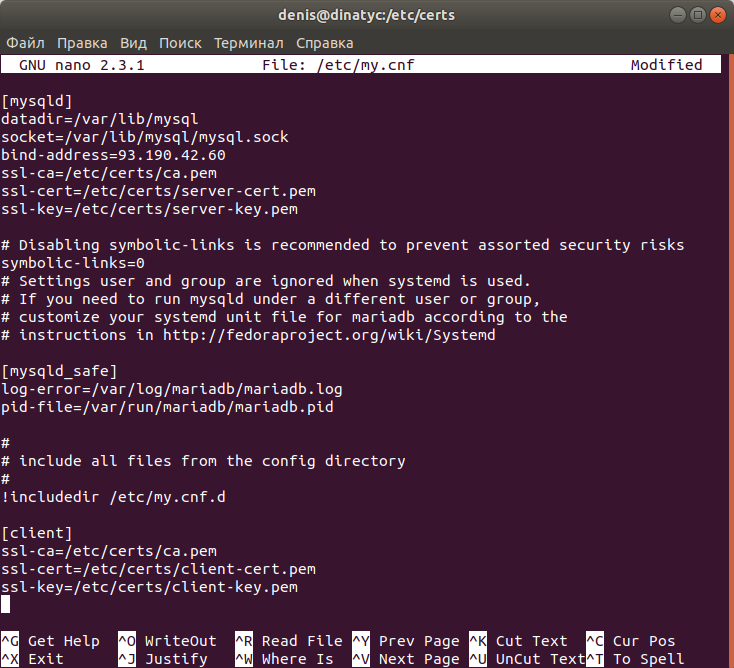Open the Правка menu
This screenshot has width=734, height=668.
tap(82, 43)
